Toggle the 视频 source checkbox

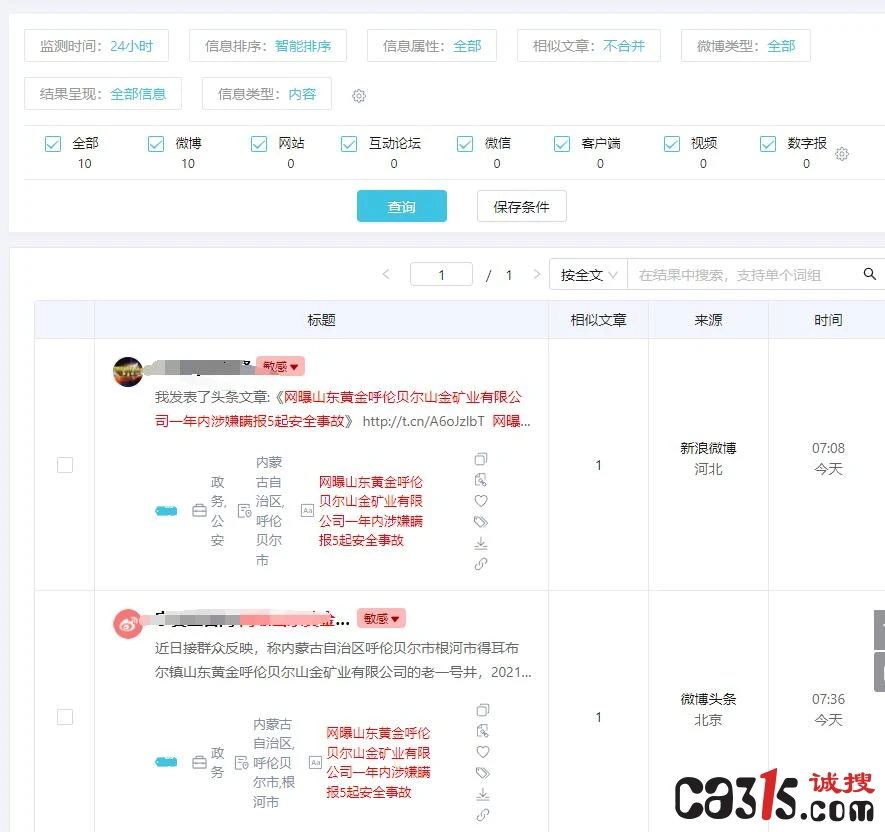click(672, 144)
